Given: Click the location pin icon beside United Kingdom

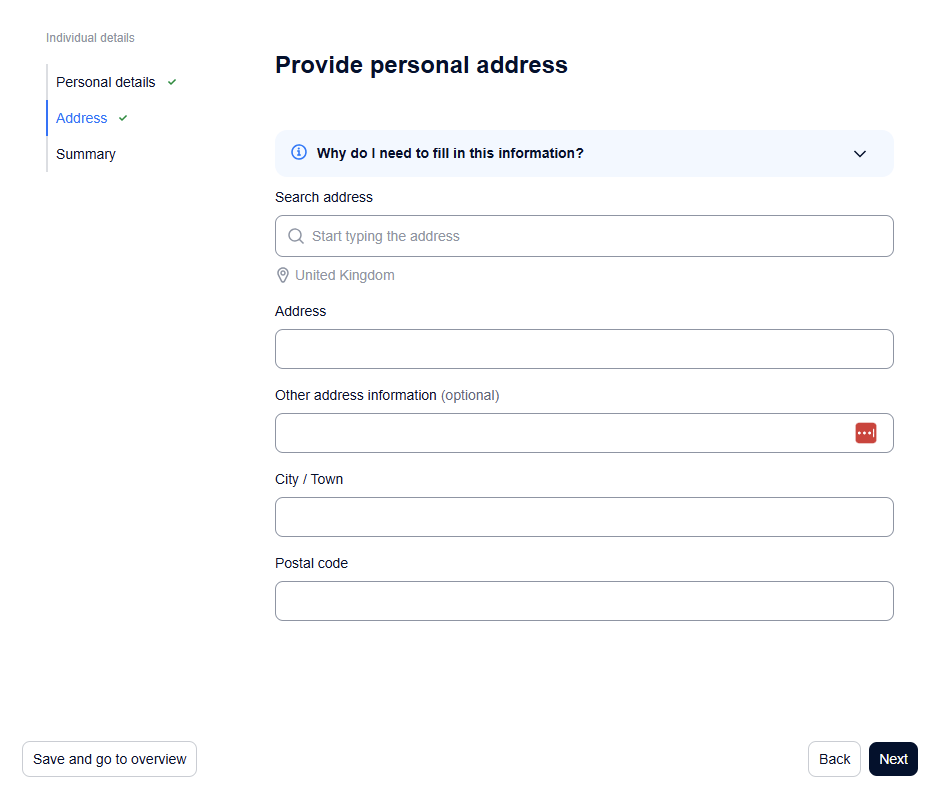Looking at the screenshot, I should pyautogui.click(x=282, y=275).
